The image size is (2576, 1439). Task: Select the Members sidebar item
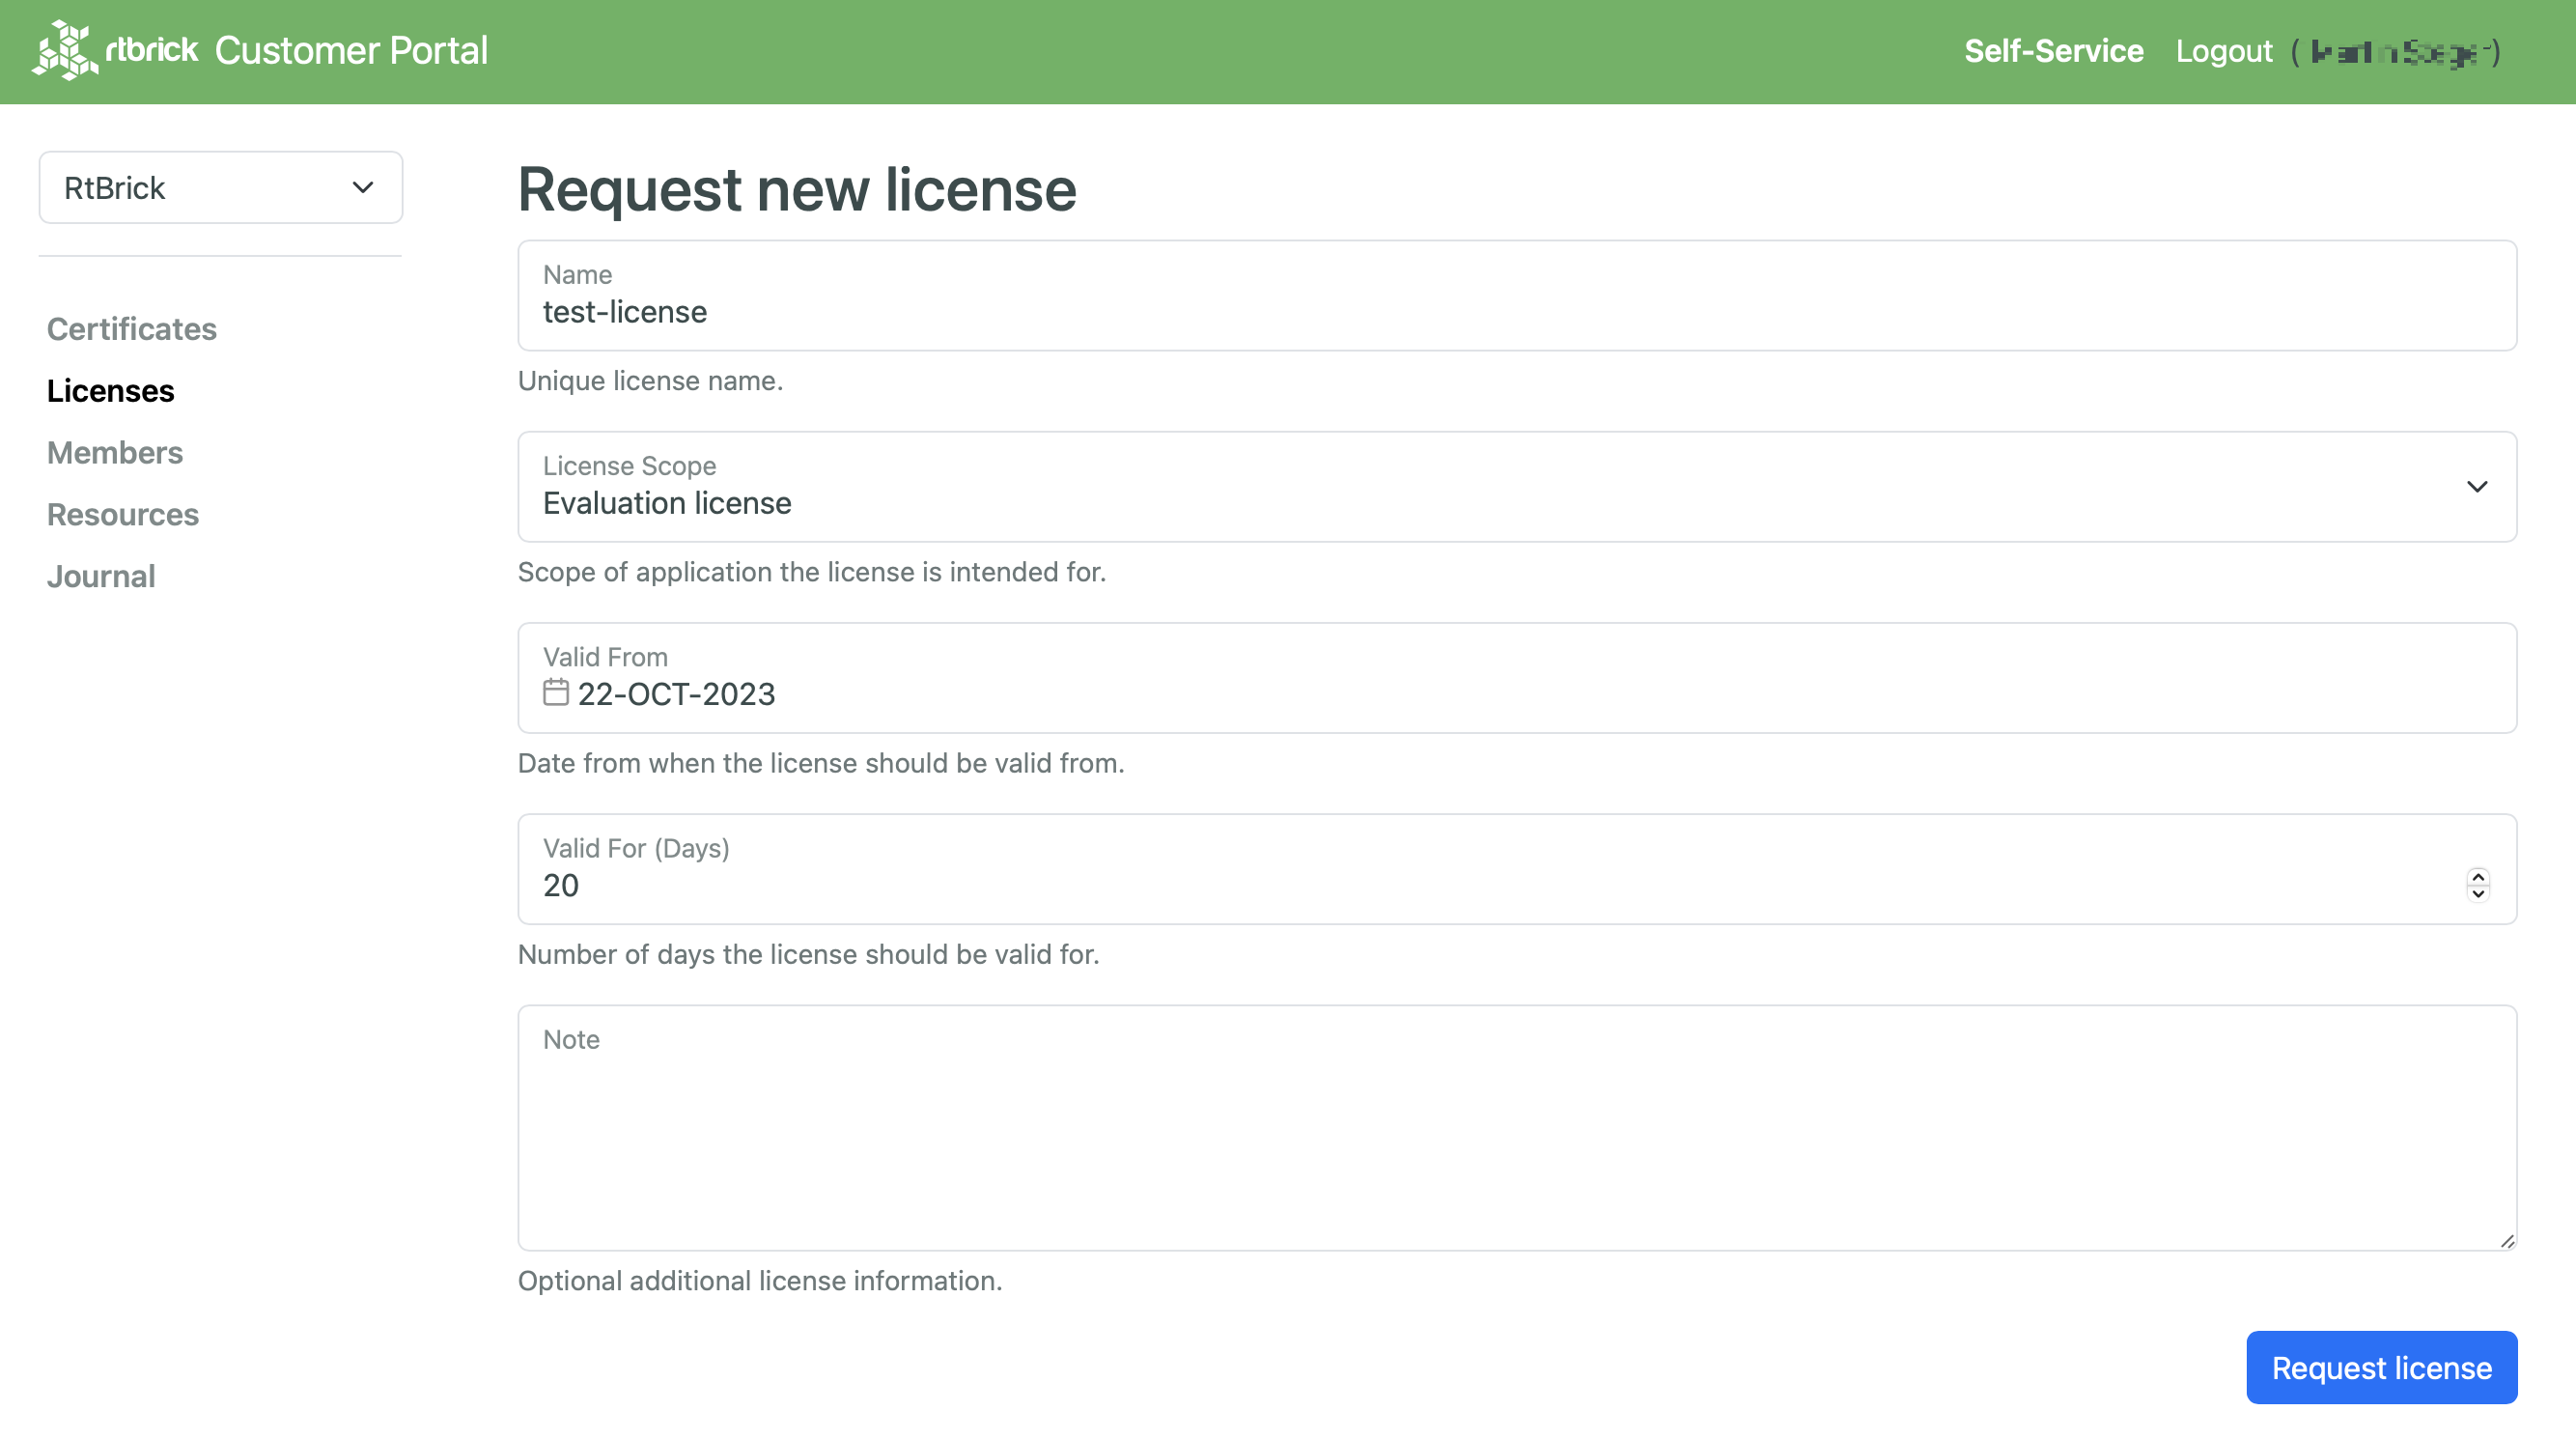point(114,452)
